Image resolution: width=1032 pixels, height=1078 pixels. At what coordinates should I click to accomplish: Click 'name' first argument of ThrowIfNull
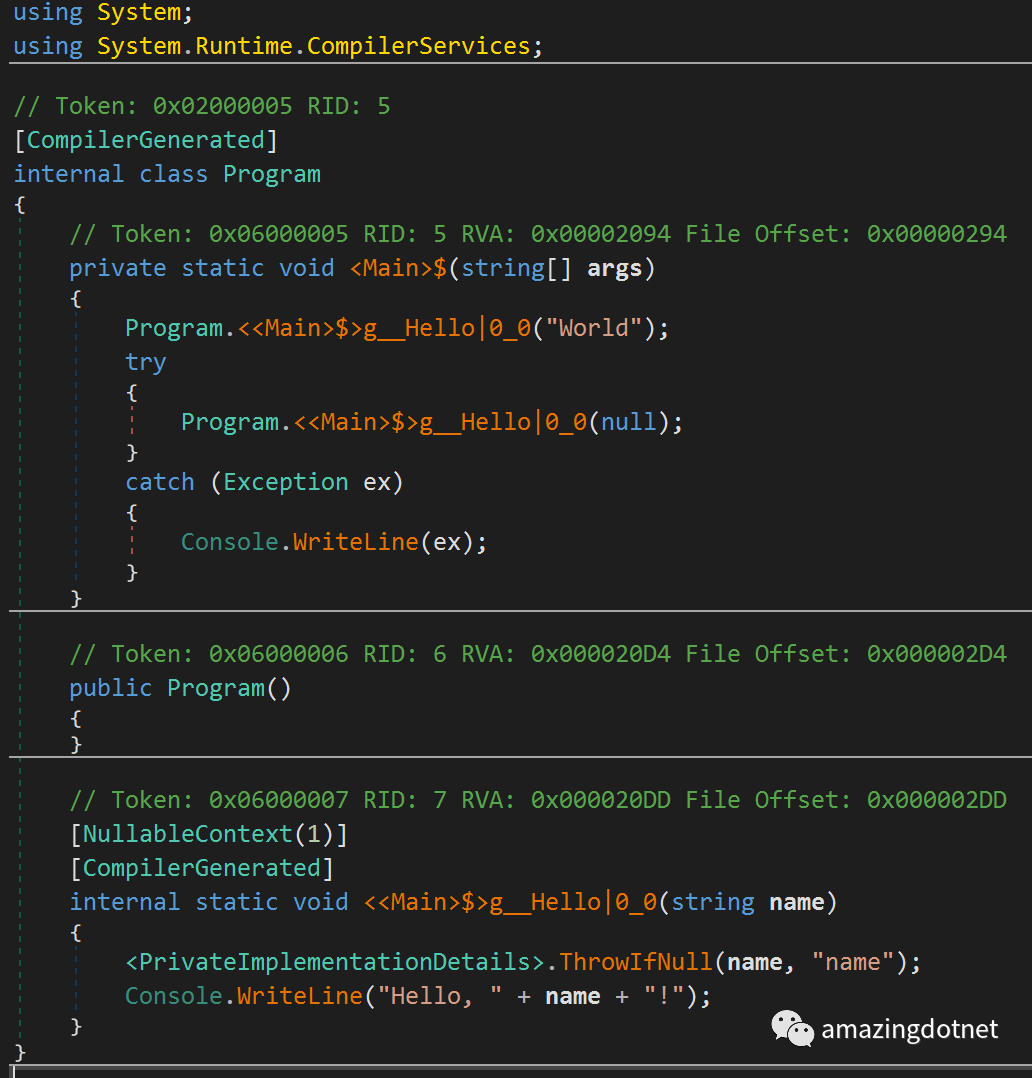[754, 962]
